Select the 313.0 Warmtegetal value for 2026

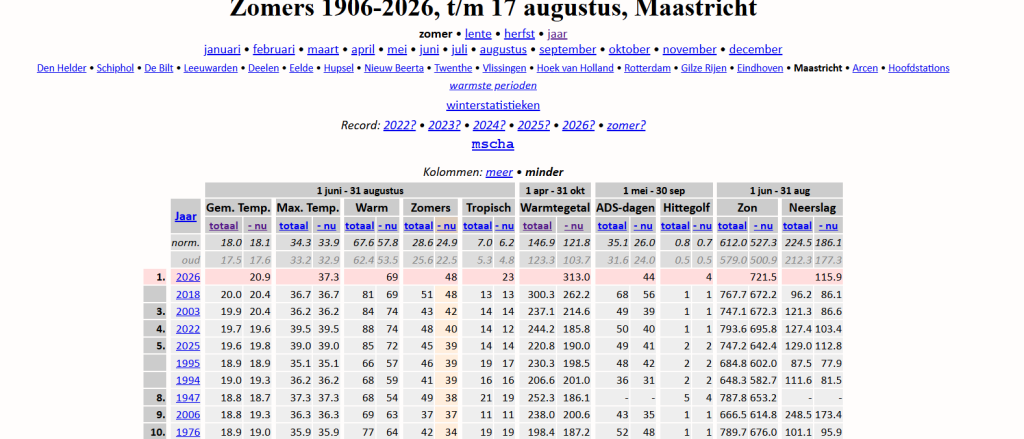click(x=577, y=278)
